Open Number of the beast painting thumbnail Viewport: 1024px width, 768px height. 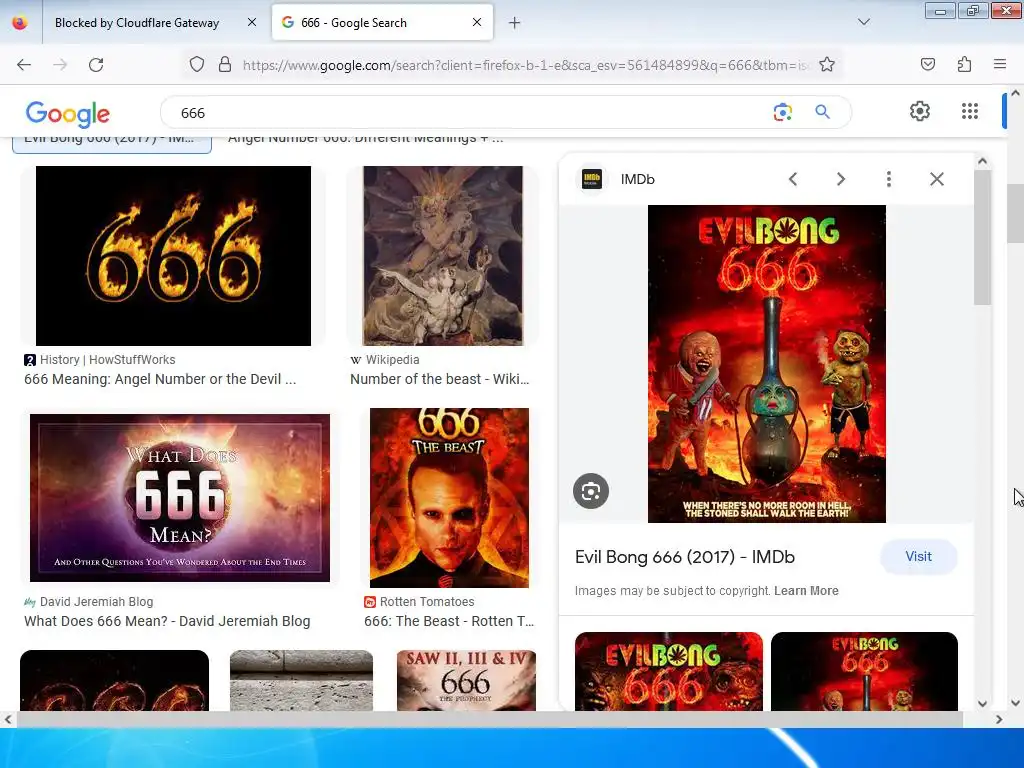pos(443,256)
